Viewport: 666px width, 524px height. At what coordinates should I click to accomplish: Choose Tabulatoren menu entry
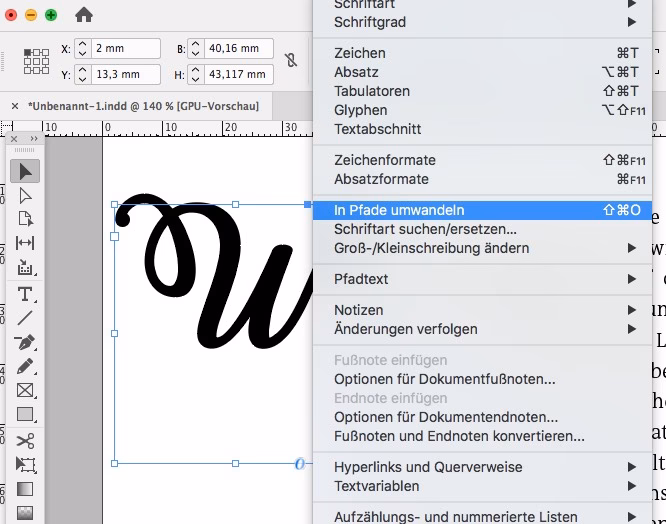click(483, 91)
